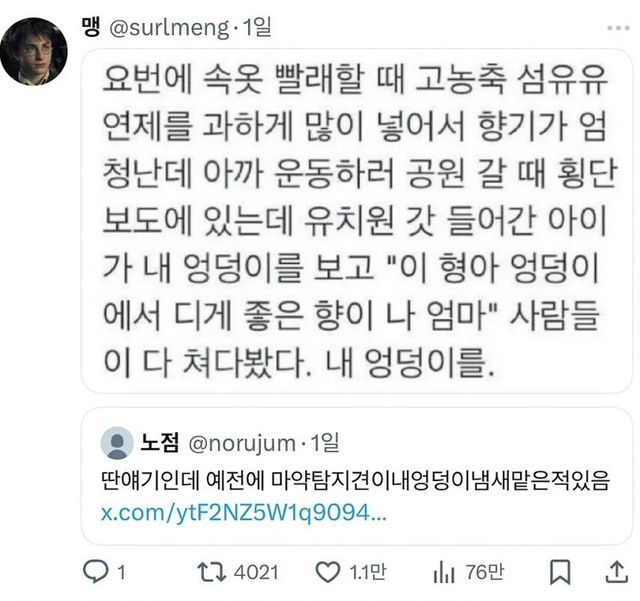Share the tweet via upload arrow icon
The width and height of the screenshot is (640, 601).
(x=611, y=572)
